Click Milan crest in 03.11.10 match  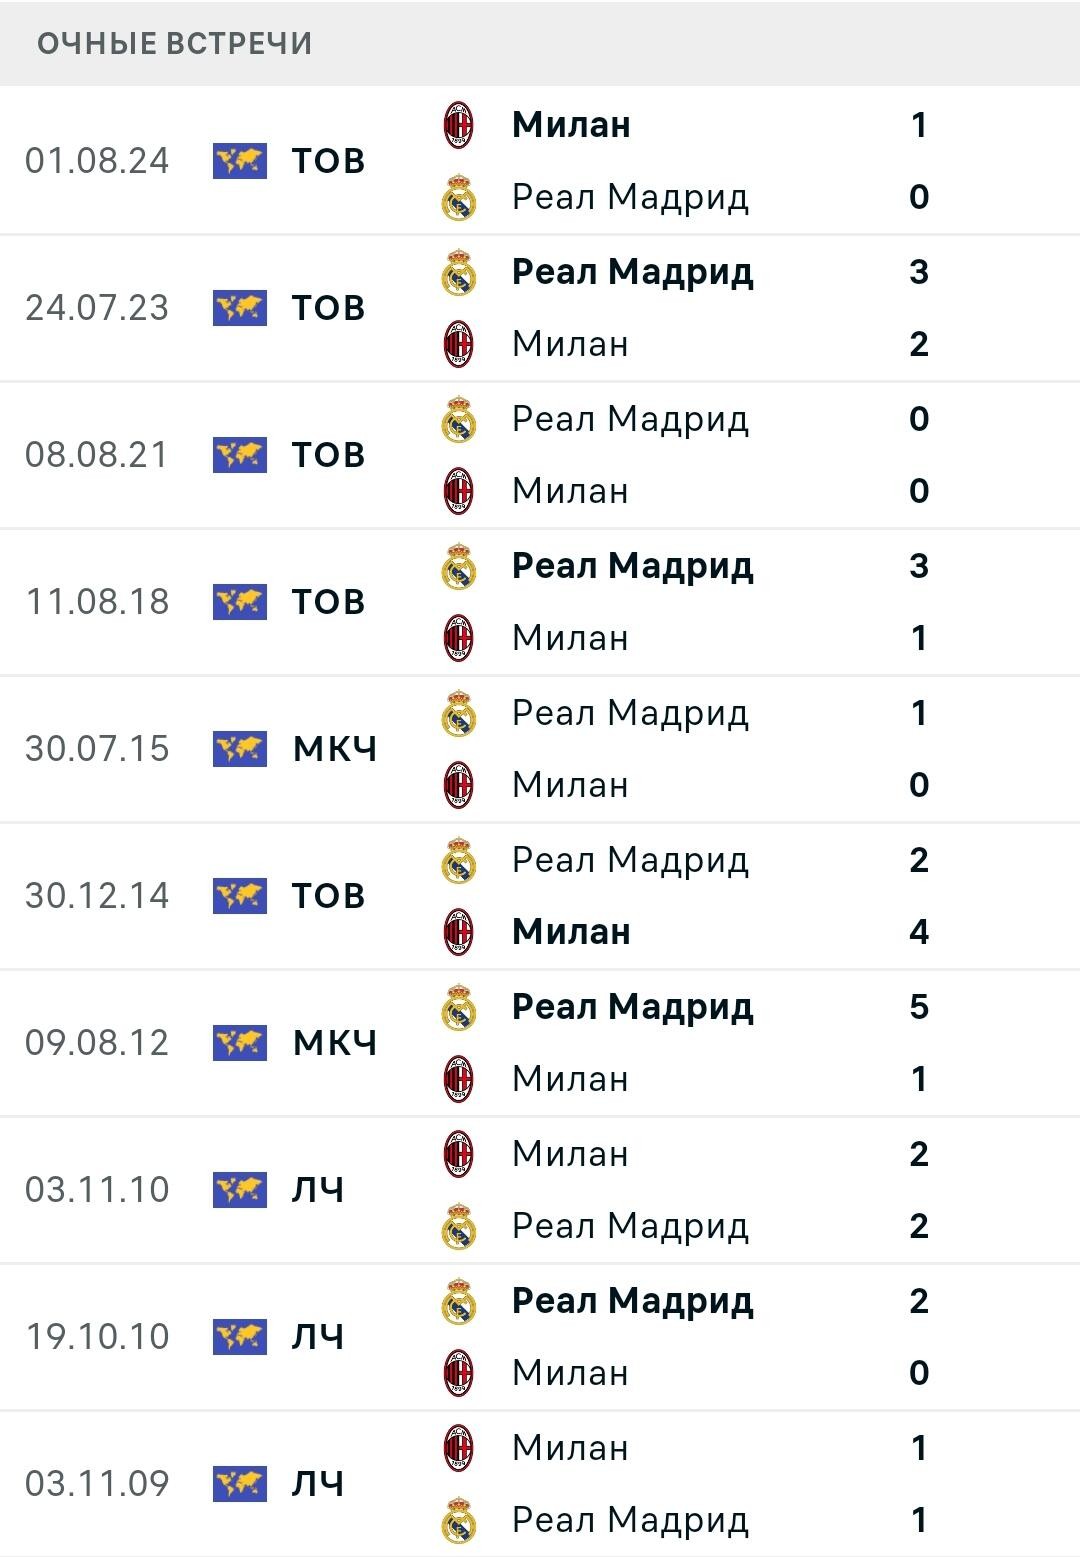tap(459, 1154)
